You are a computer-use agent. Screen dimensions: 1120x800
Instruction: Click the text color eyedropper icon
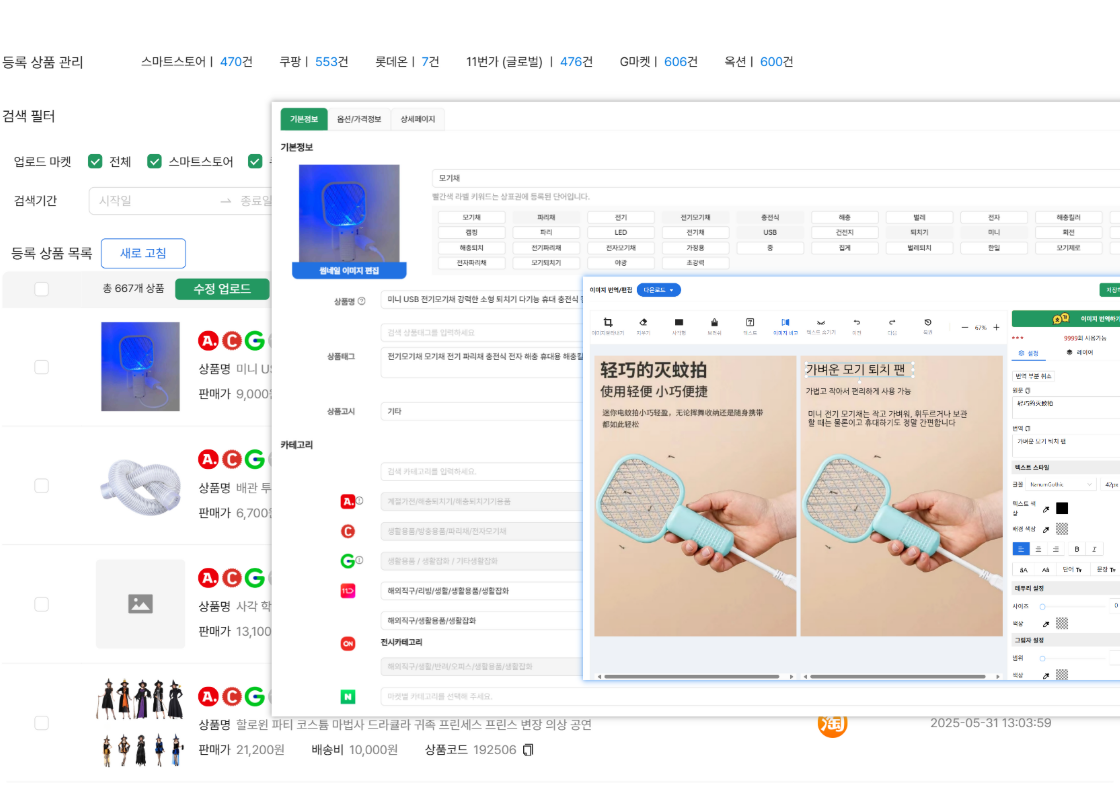click(x=1046, y=508)
